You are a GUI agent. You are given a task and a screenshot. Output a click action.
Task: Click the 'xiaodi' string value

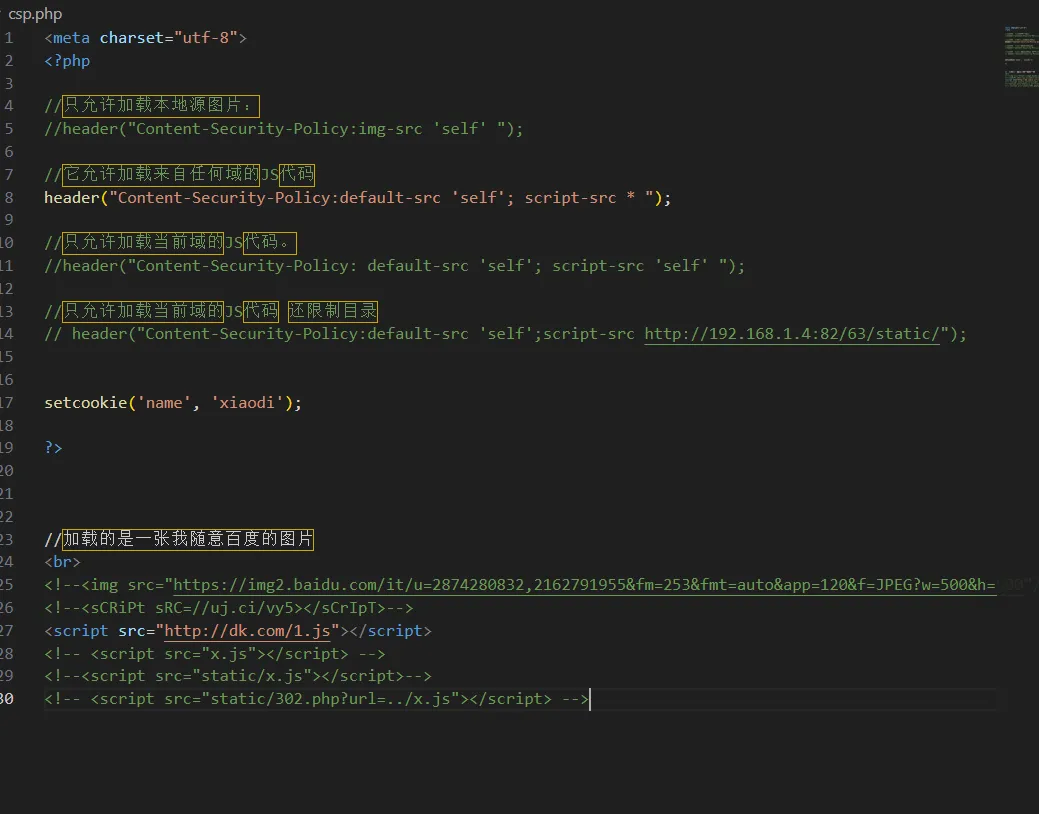pyautogui.click(x=246, y=402)
